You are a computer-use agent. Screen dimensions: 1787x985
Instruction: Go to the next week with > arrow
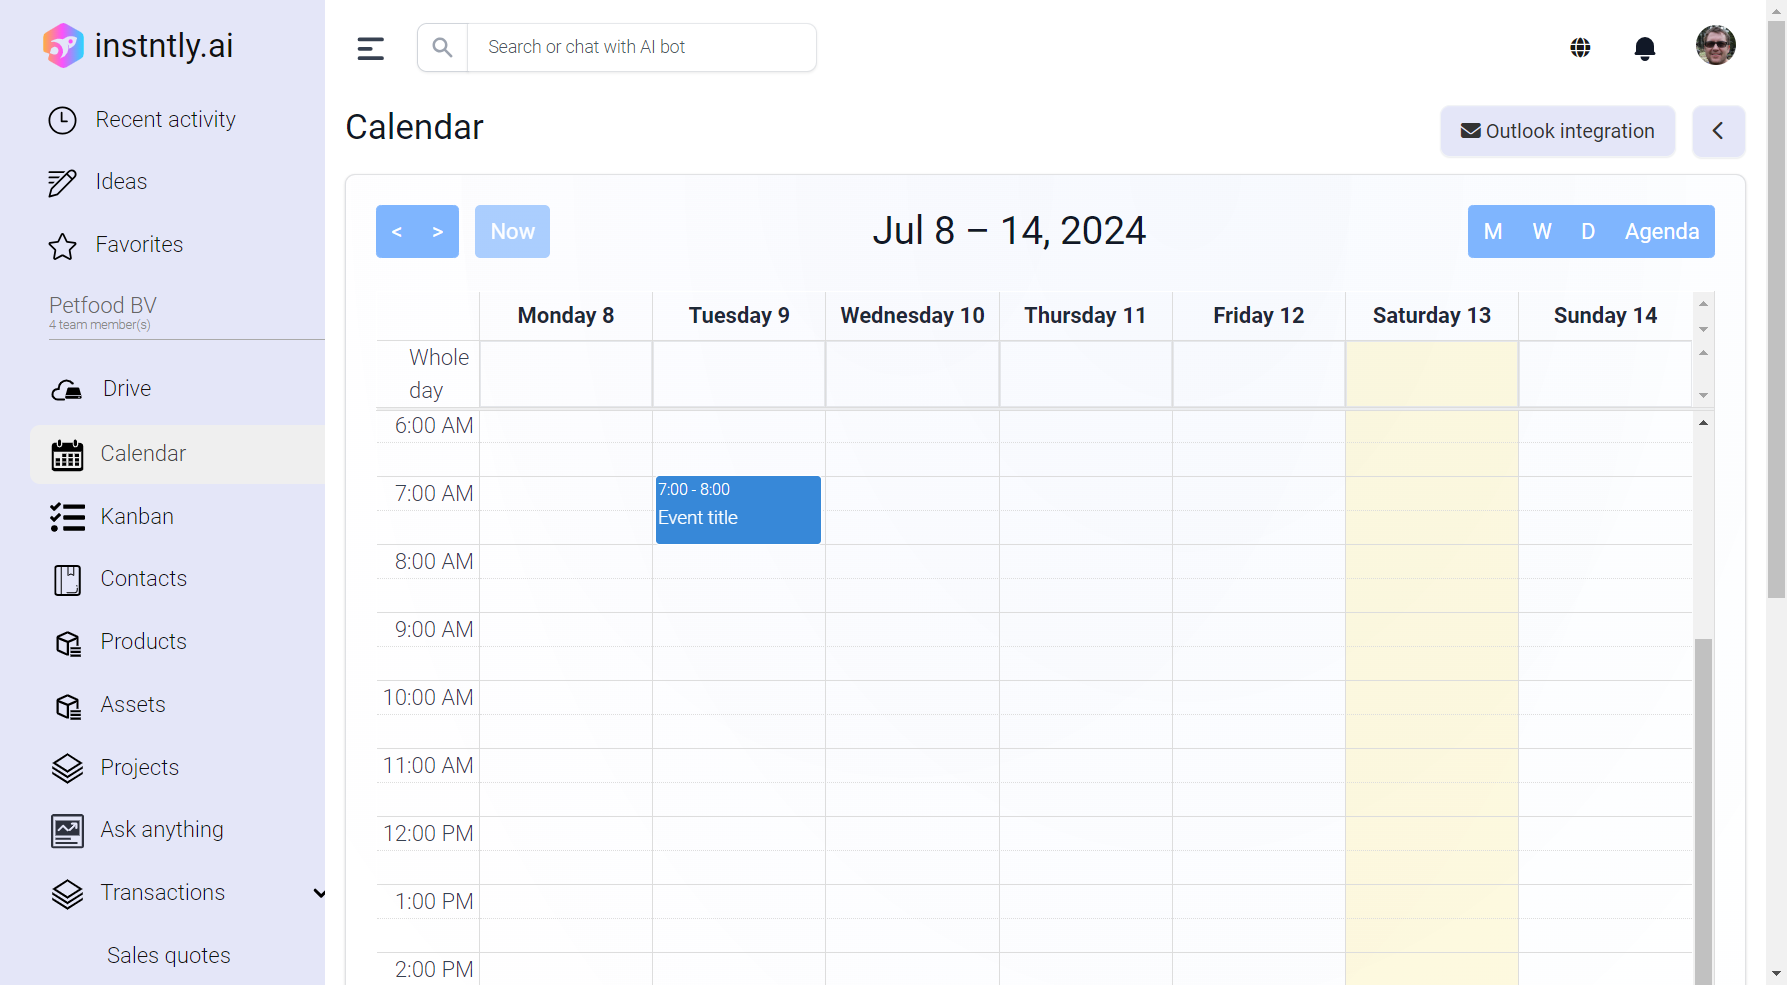[x=438, y=232]
